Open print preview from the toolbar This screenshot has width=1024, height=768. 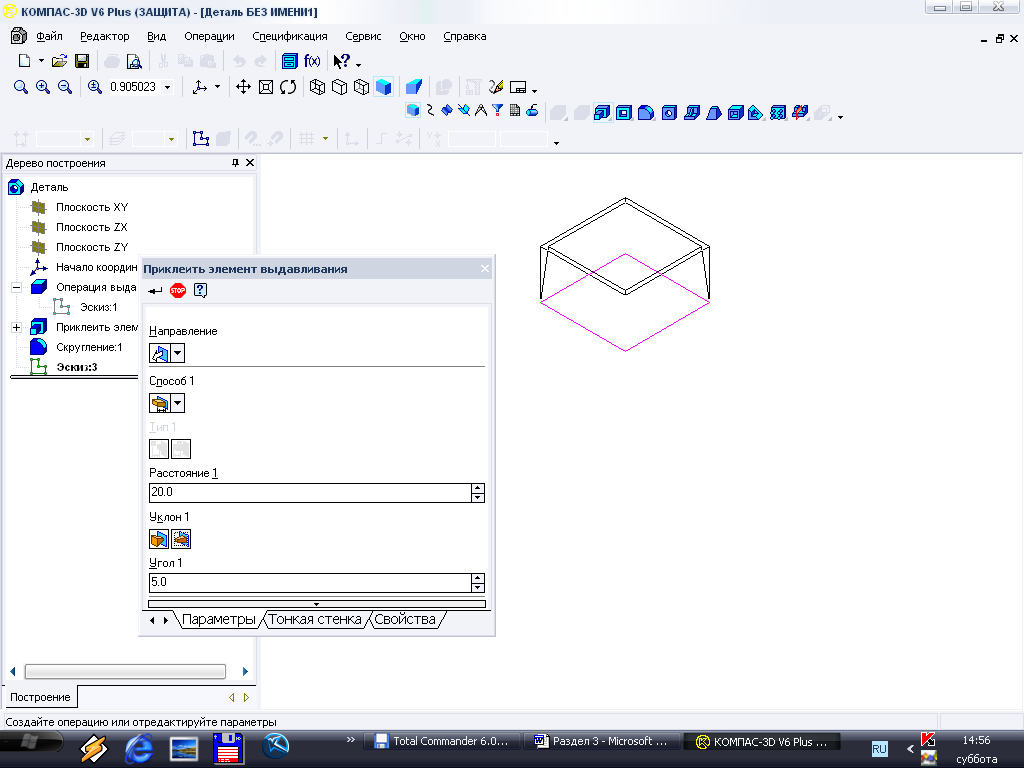134,61
